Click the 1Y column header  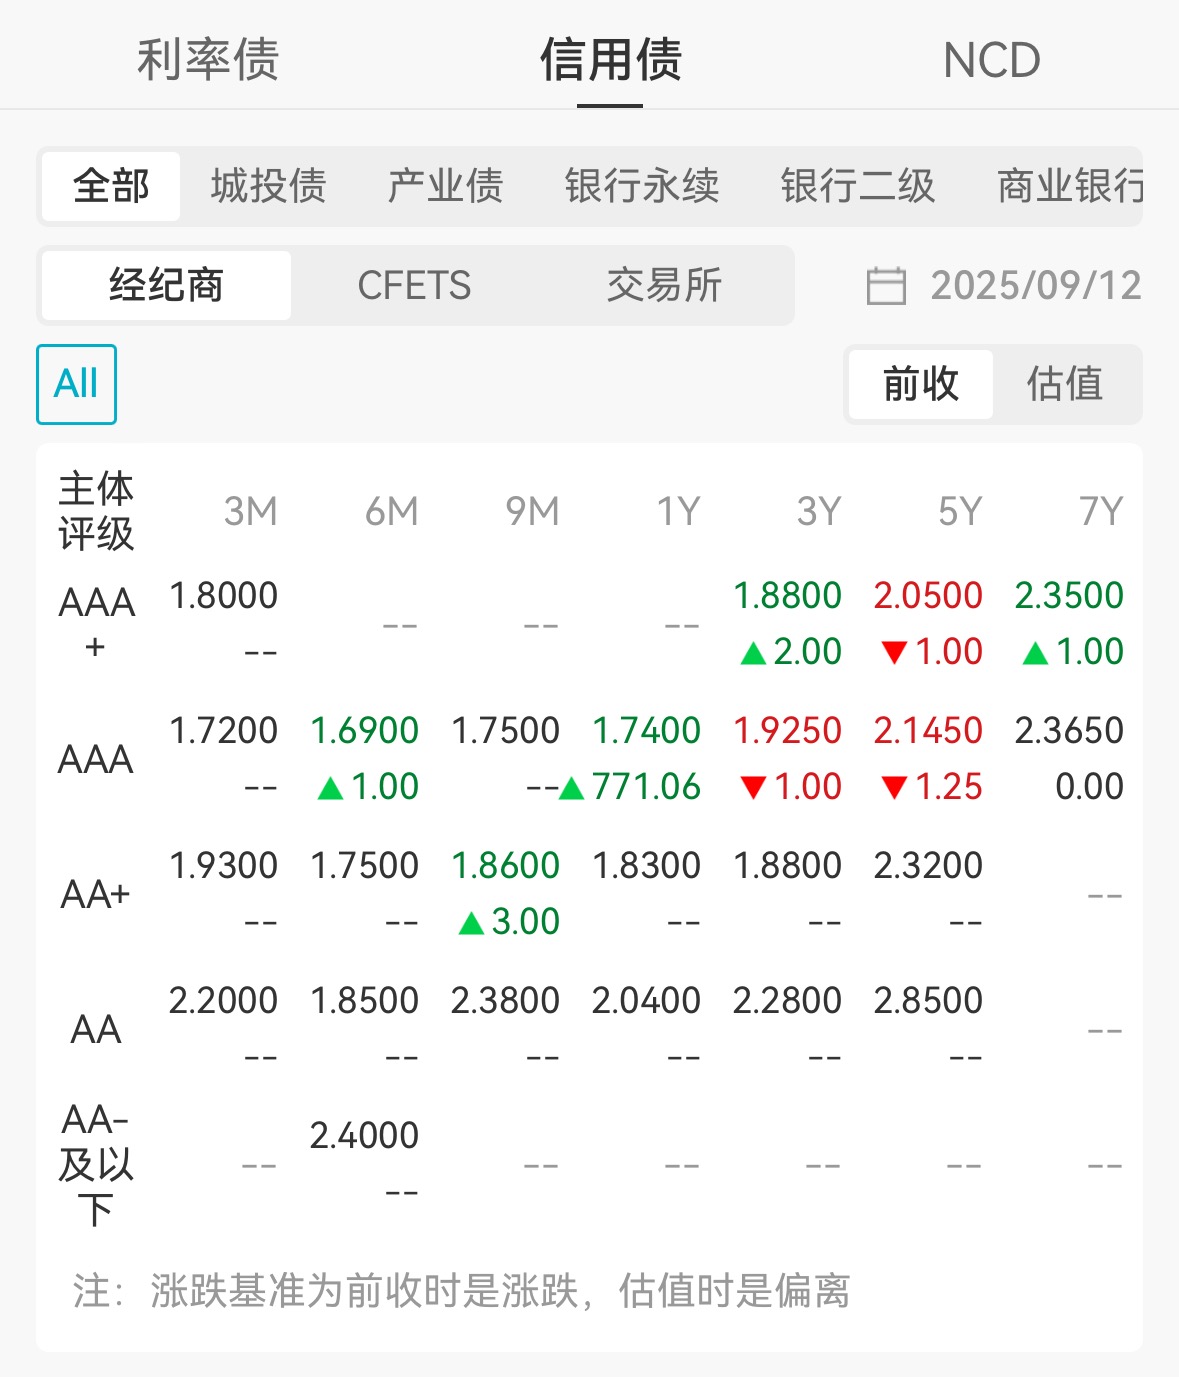(x=679, y=511)
